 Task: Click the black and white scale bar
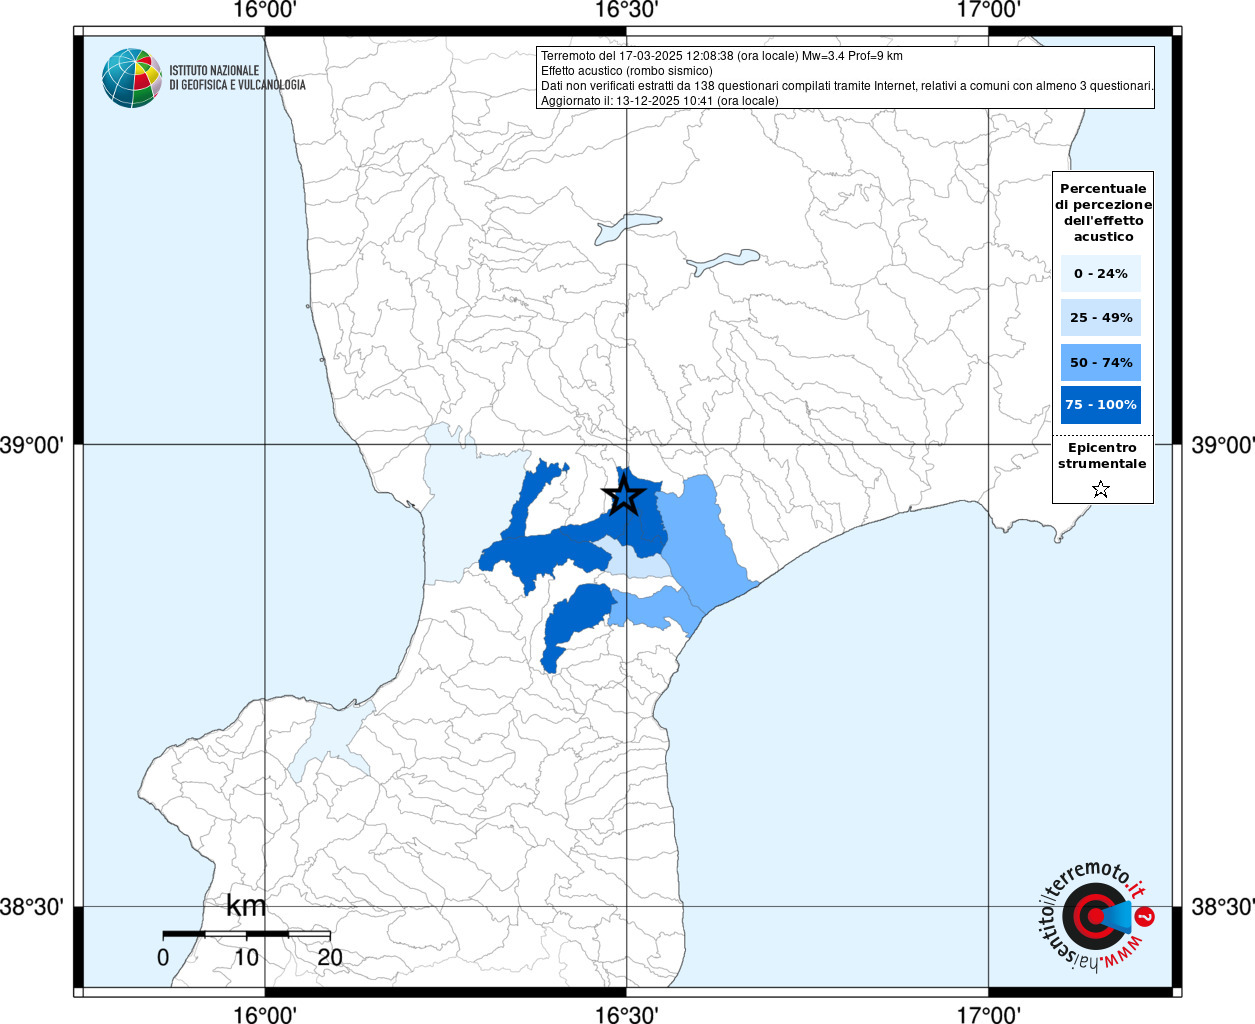(x=246, y=934)
